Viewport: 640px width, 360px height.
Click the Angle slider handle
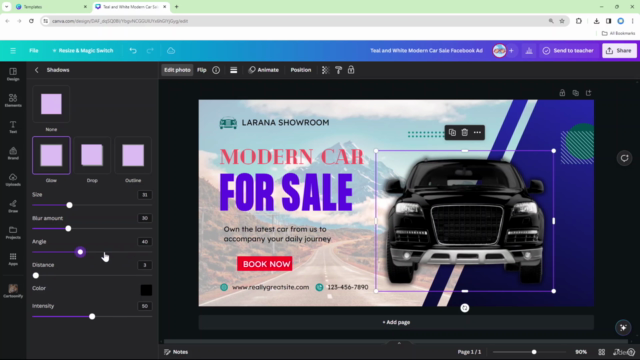click(x=80, y=252)
